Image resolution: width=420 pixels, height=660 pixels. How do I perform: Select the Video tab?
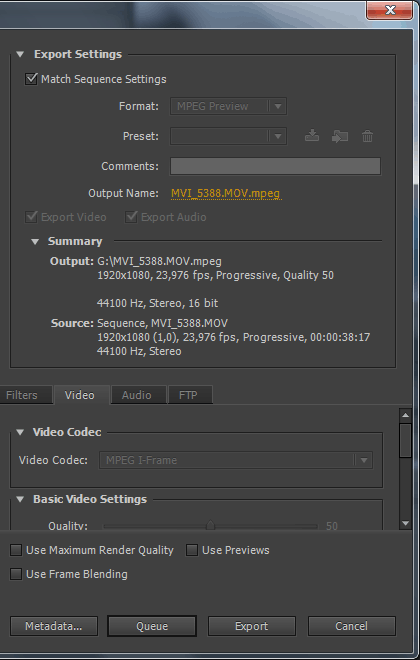(81, 395)
